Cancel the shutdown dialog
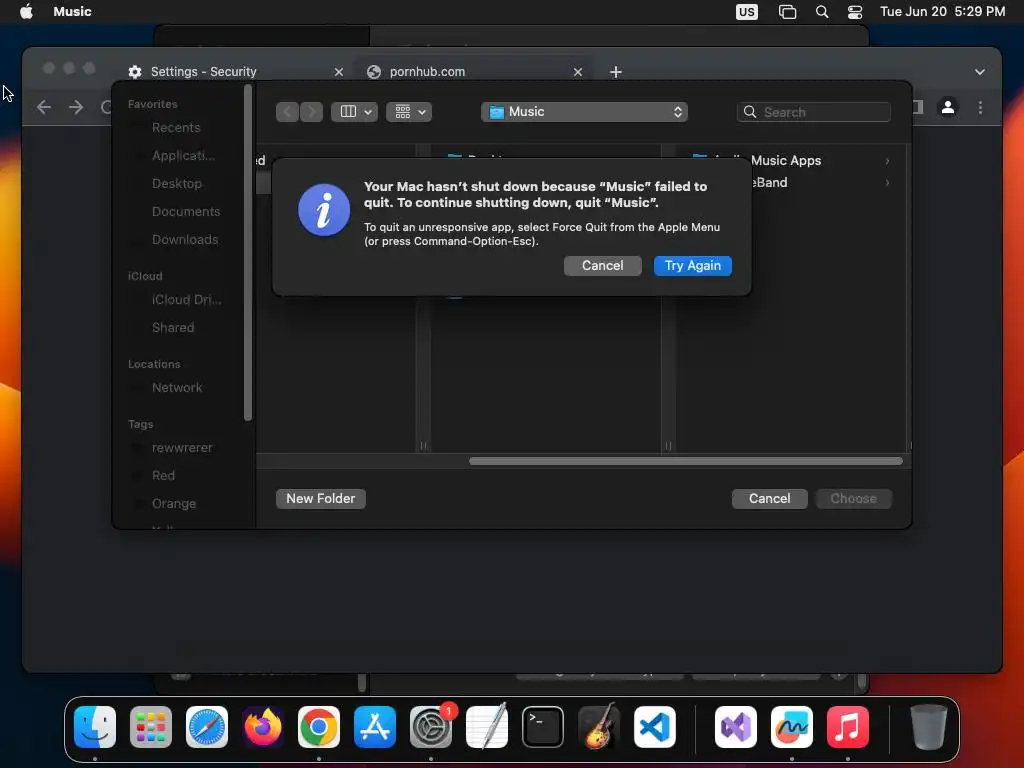 click(602, 266)
